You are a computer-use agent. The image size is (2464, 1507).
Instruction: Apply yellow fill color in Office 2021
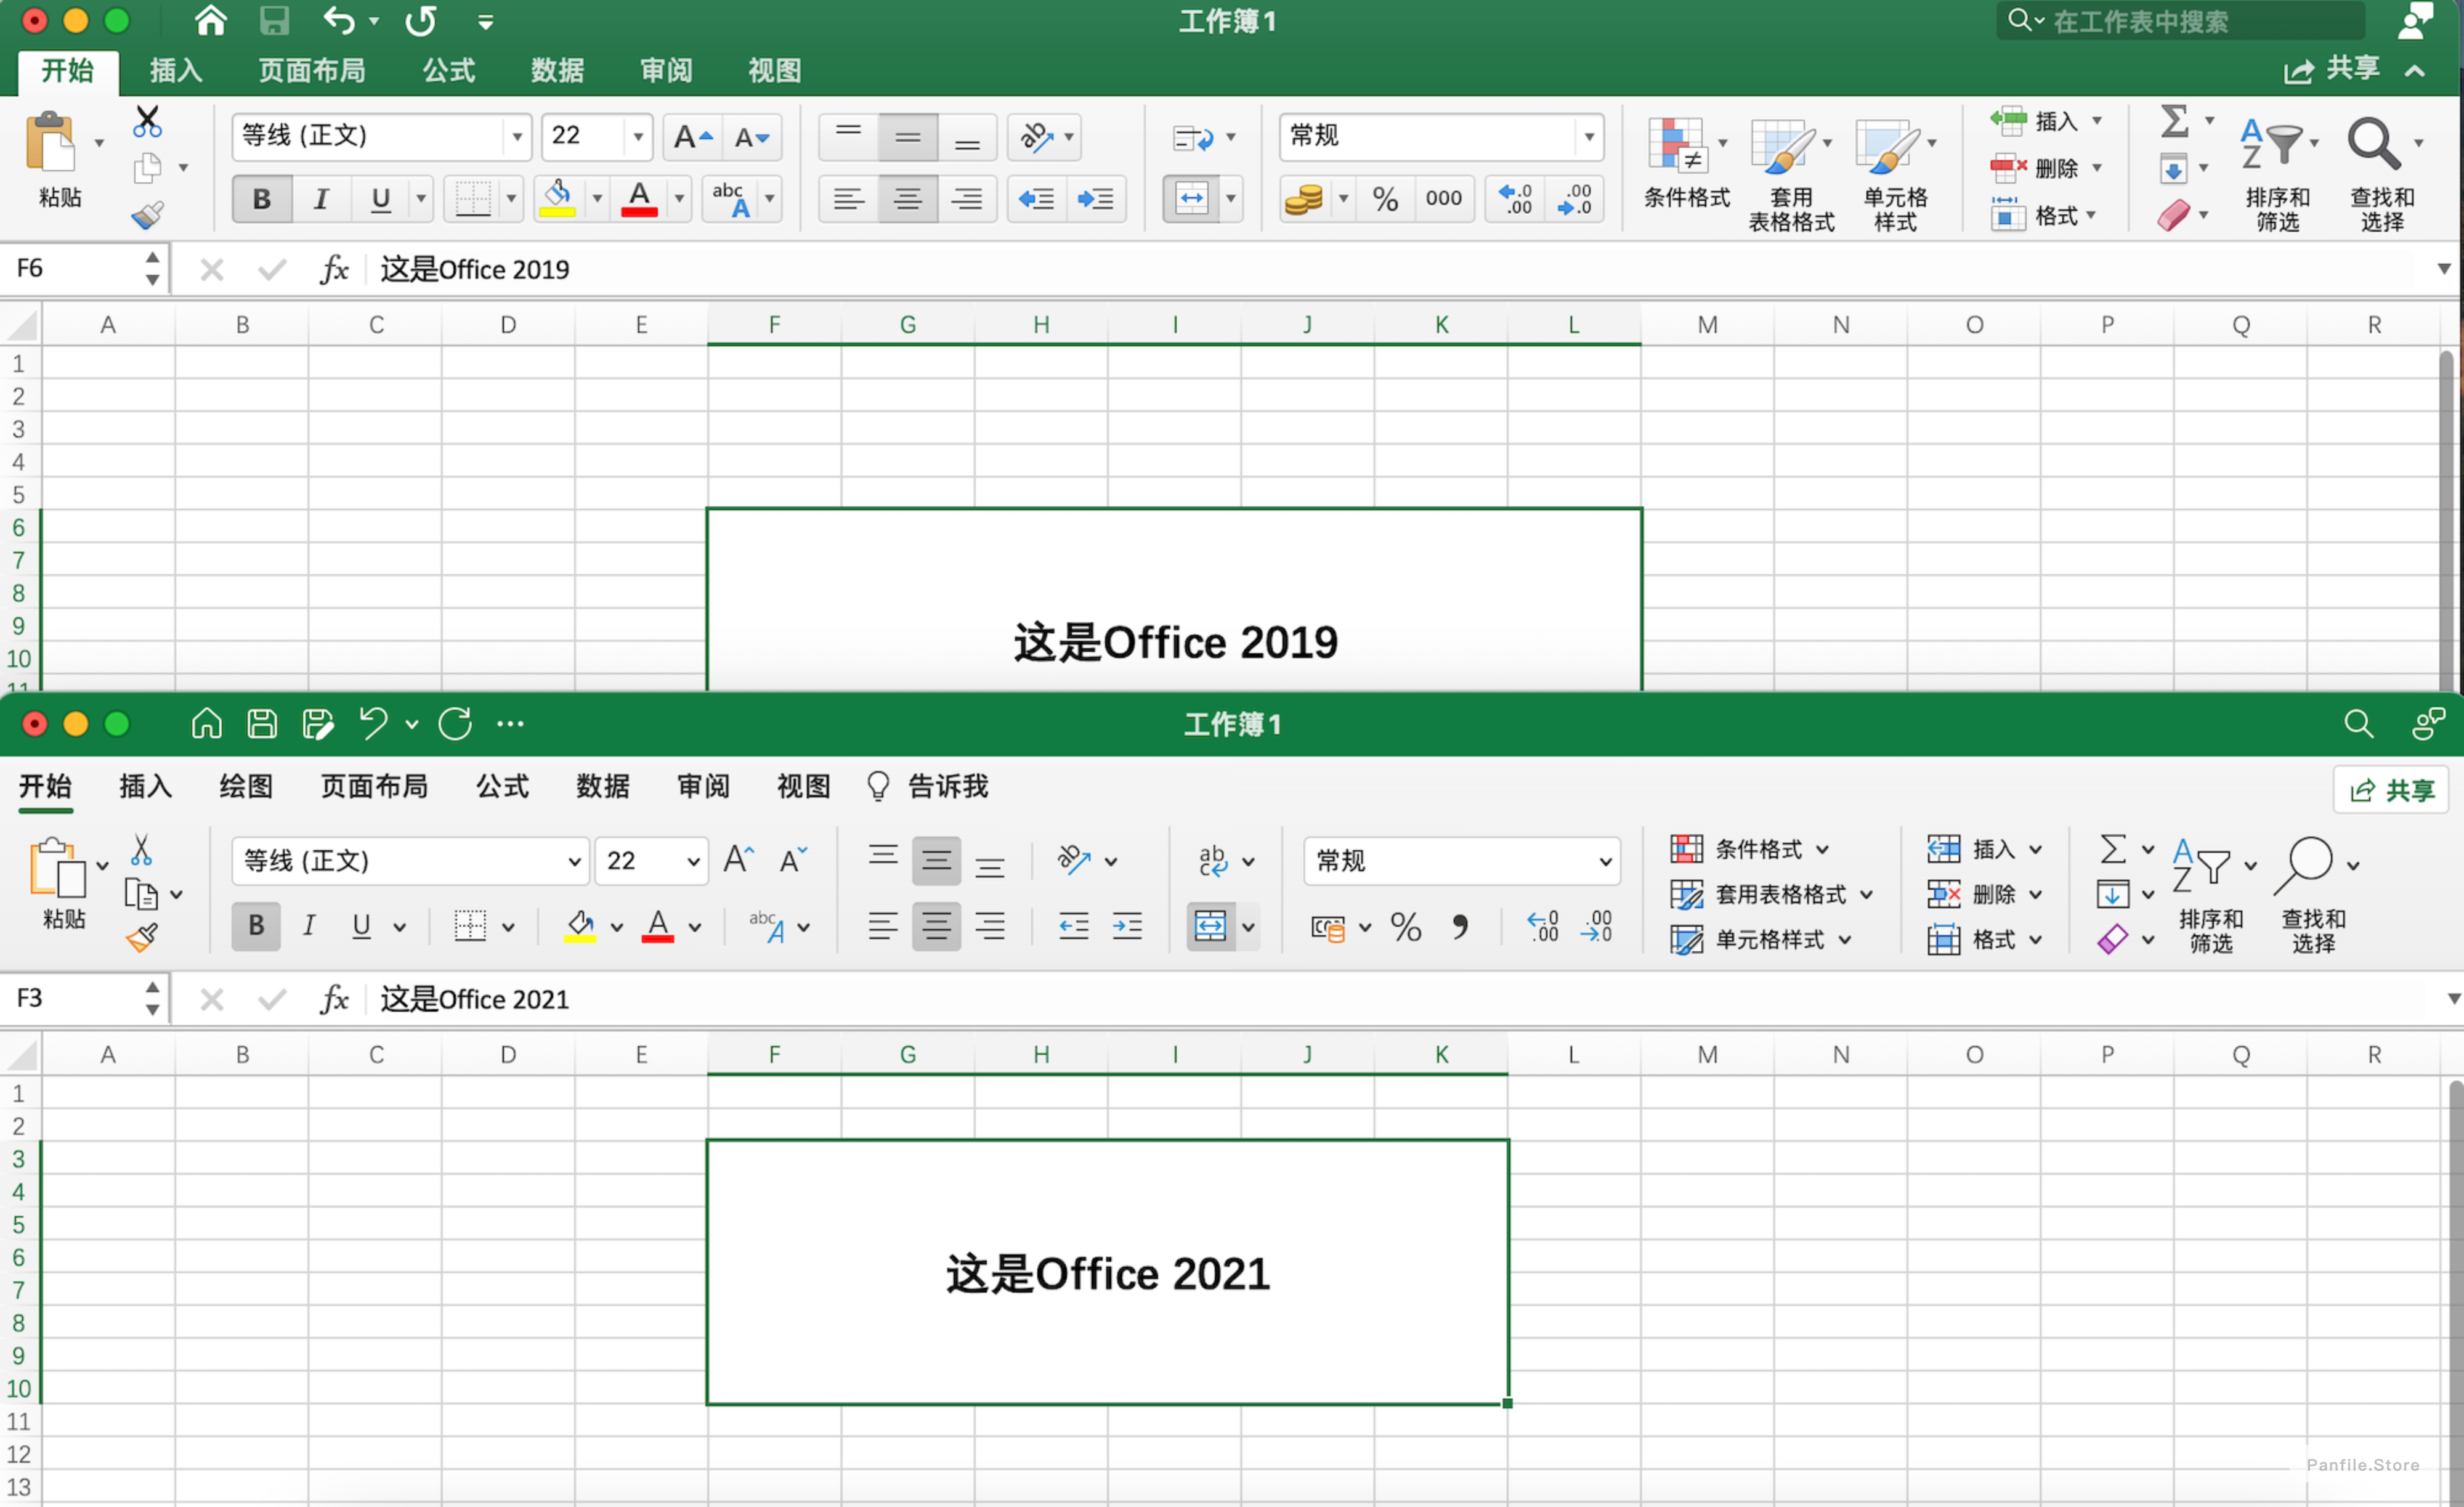tap(580, 926)
